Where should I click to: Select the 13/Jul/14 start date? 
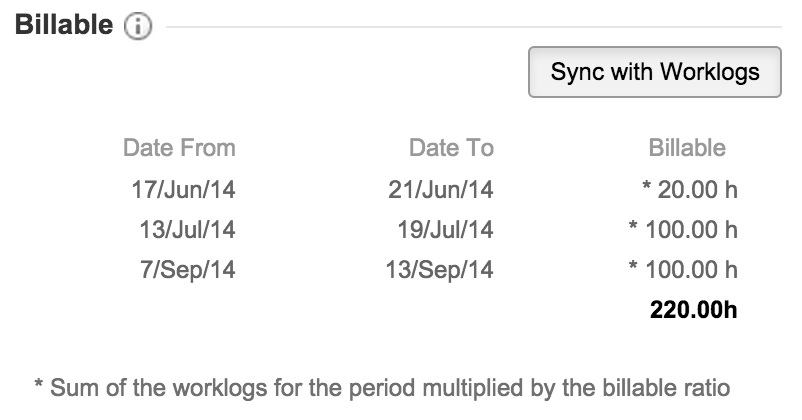click(x=187, y=230)
